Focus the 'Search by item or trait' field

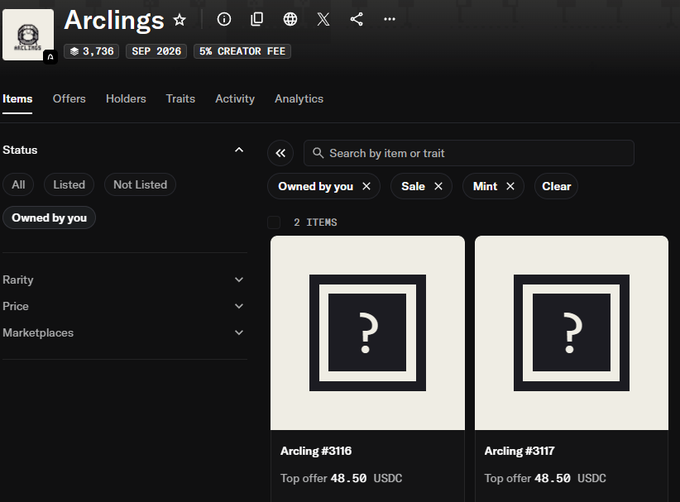pyautogui.click(x=469, y=153)
